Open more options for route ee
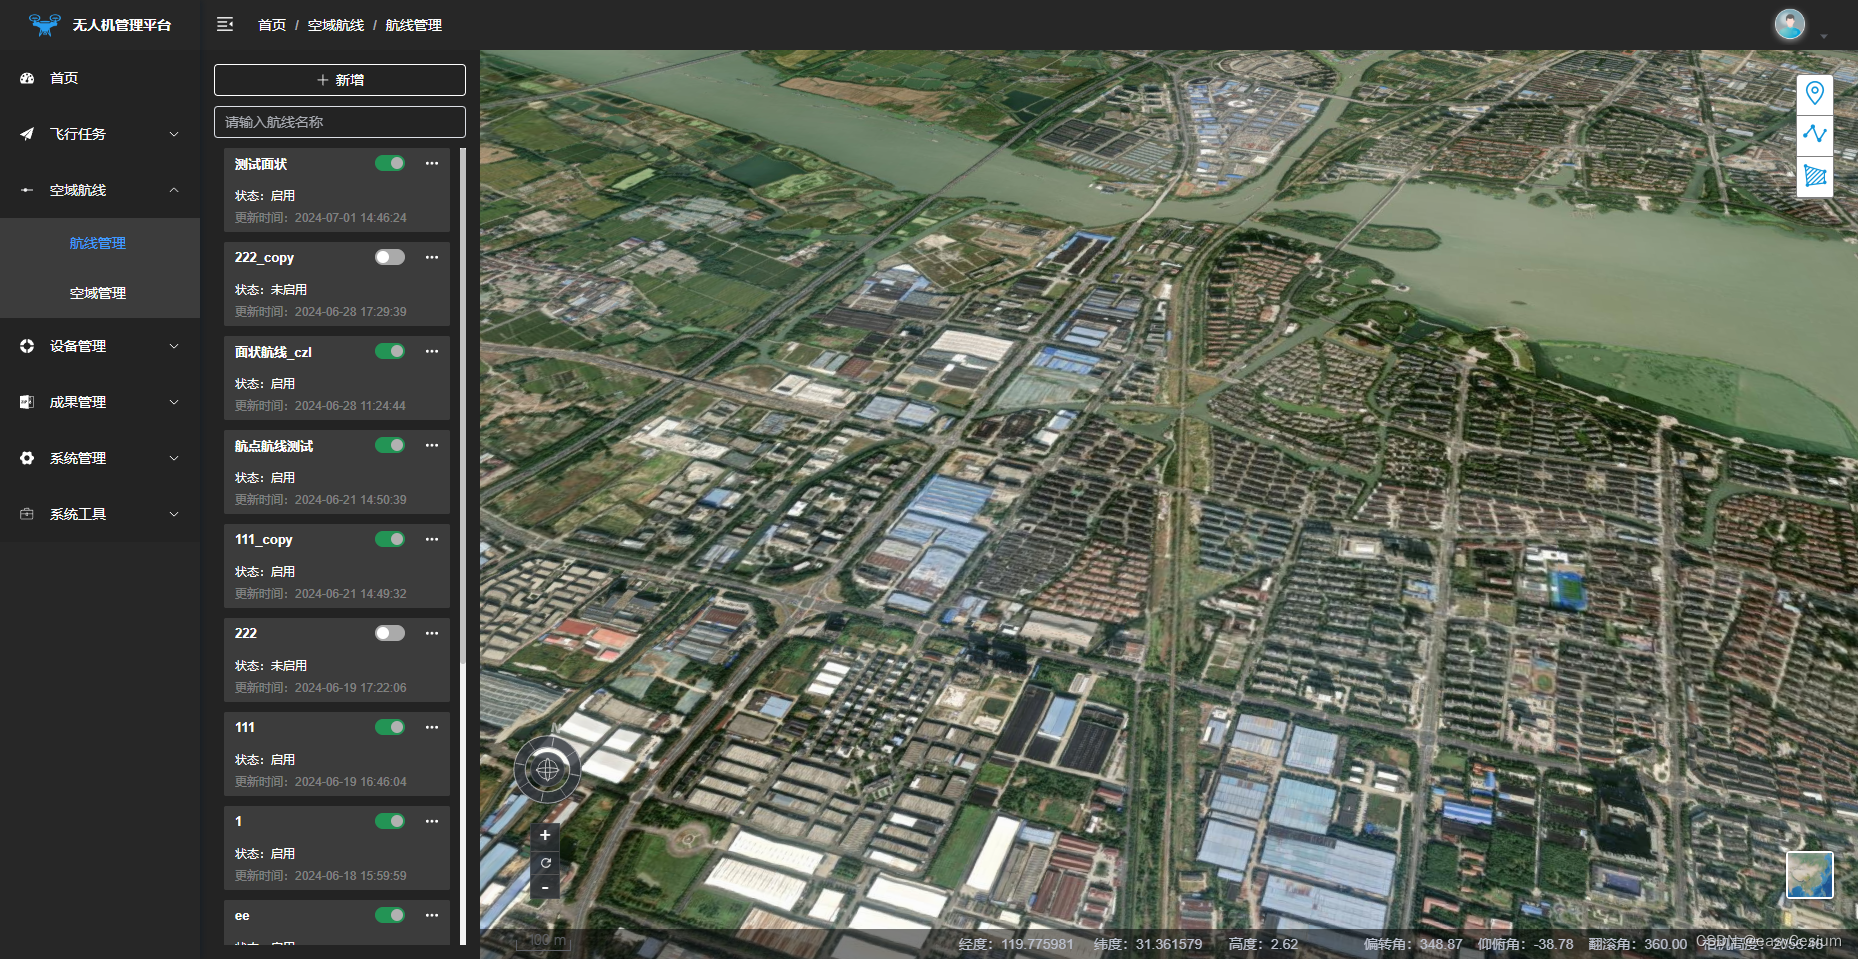 (432, 915)
